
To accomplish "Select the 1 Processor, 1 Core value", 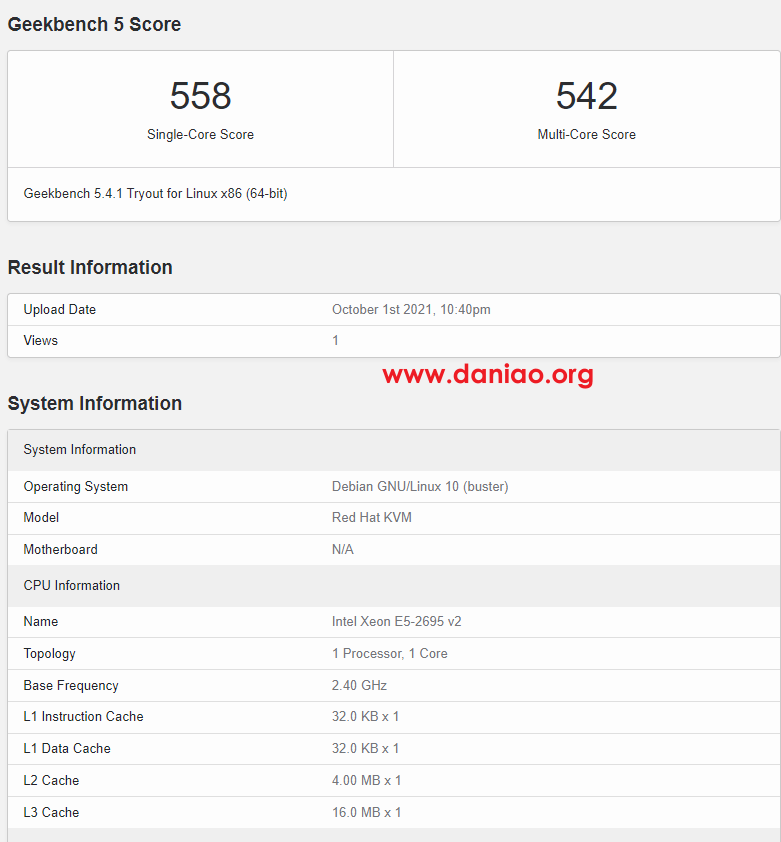I will tap(389, 654).
